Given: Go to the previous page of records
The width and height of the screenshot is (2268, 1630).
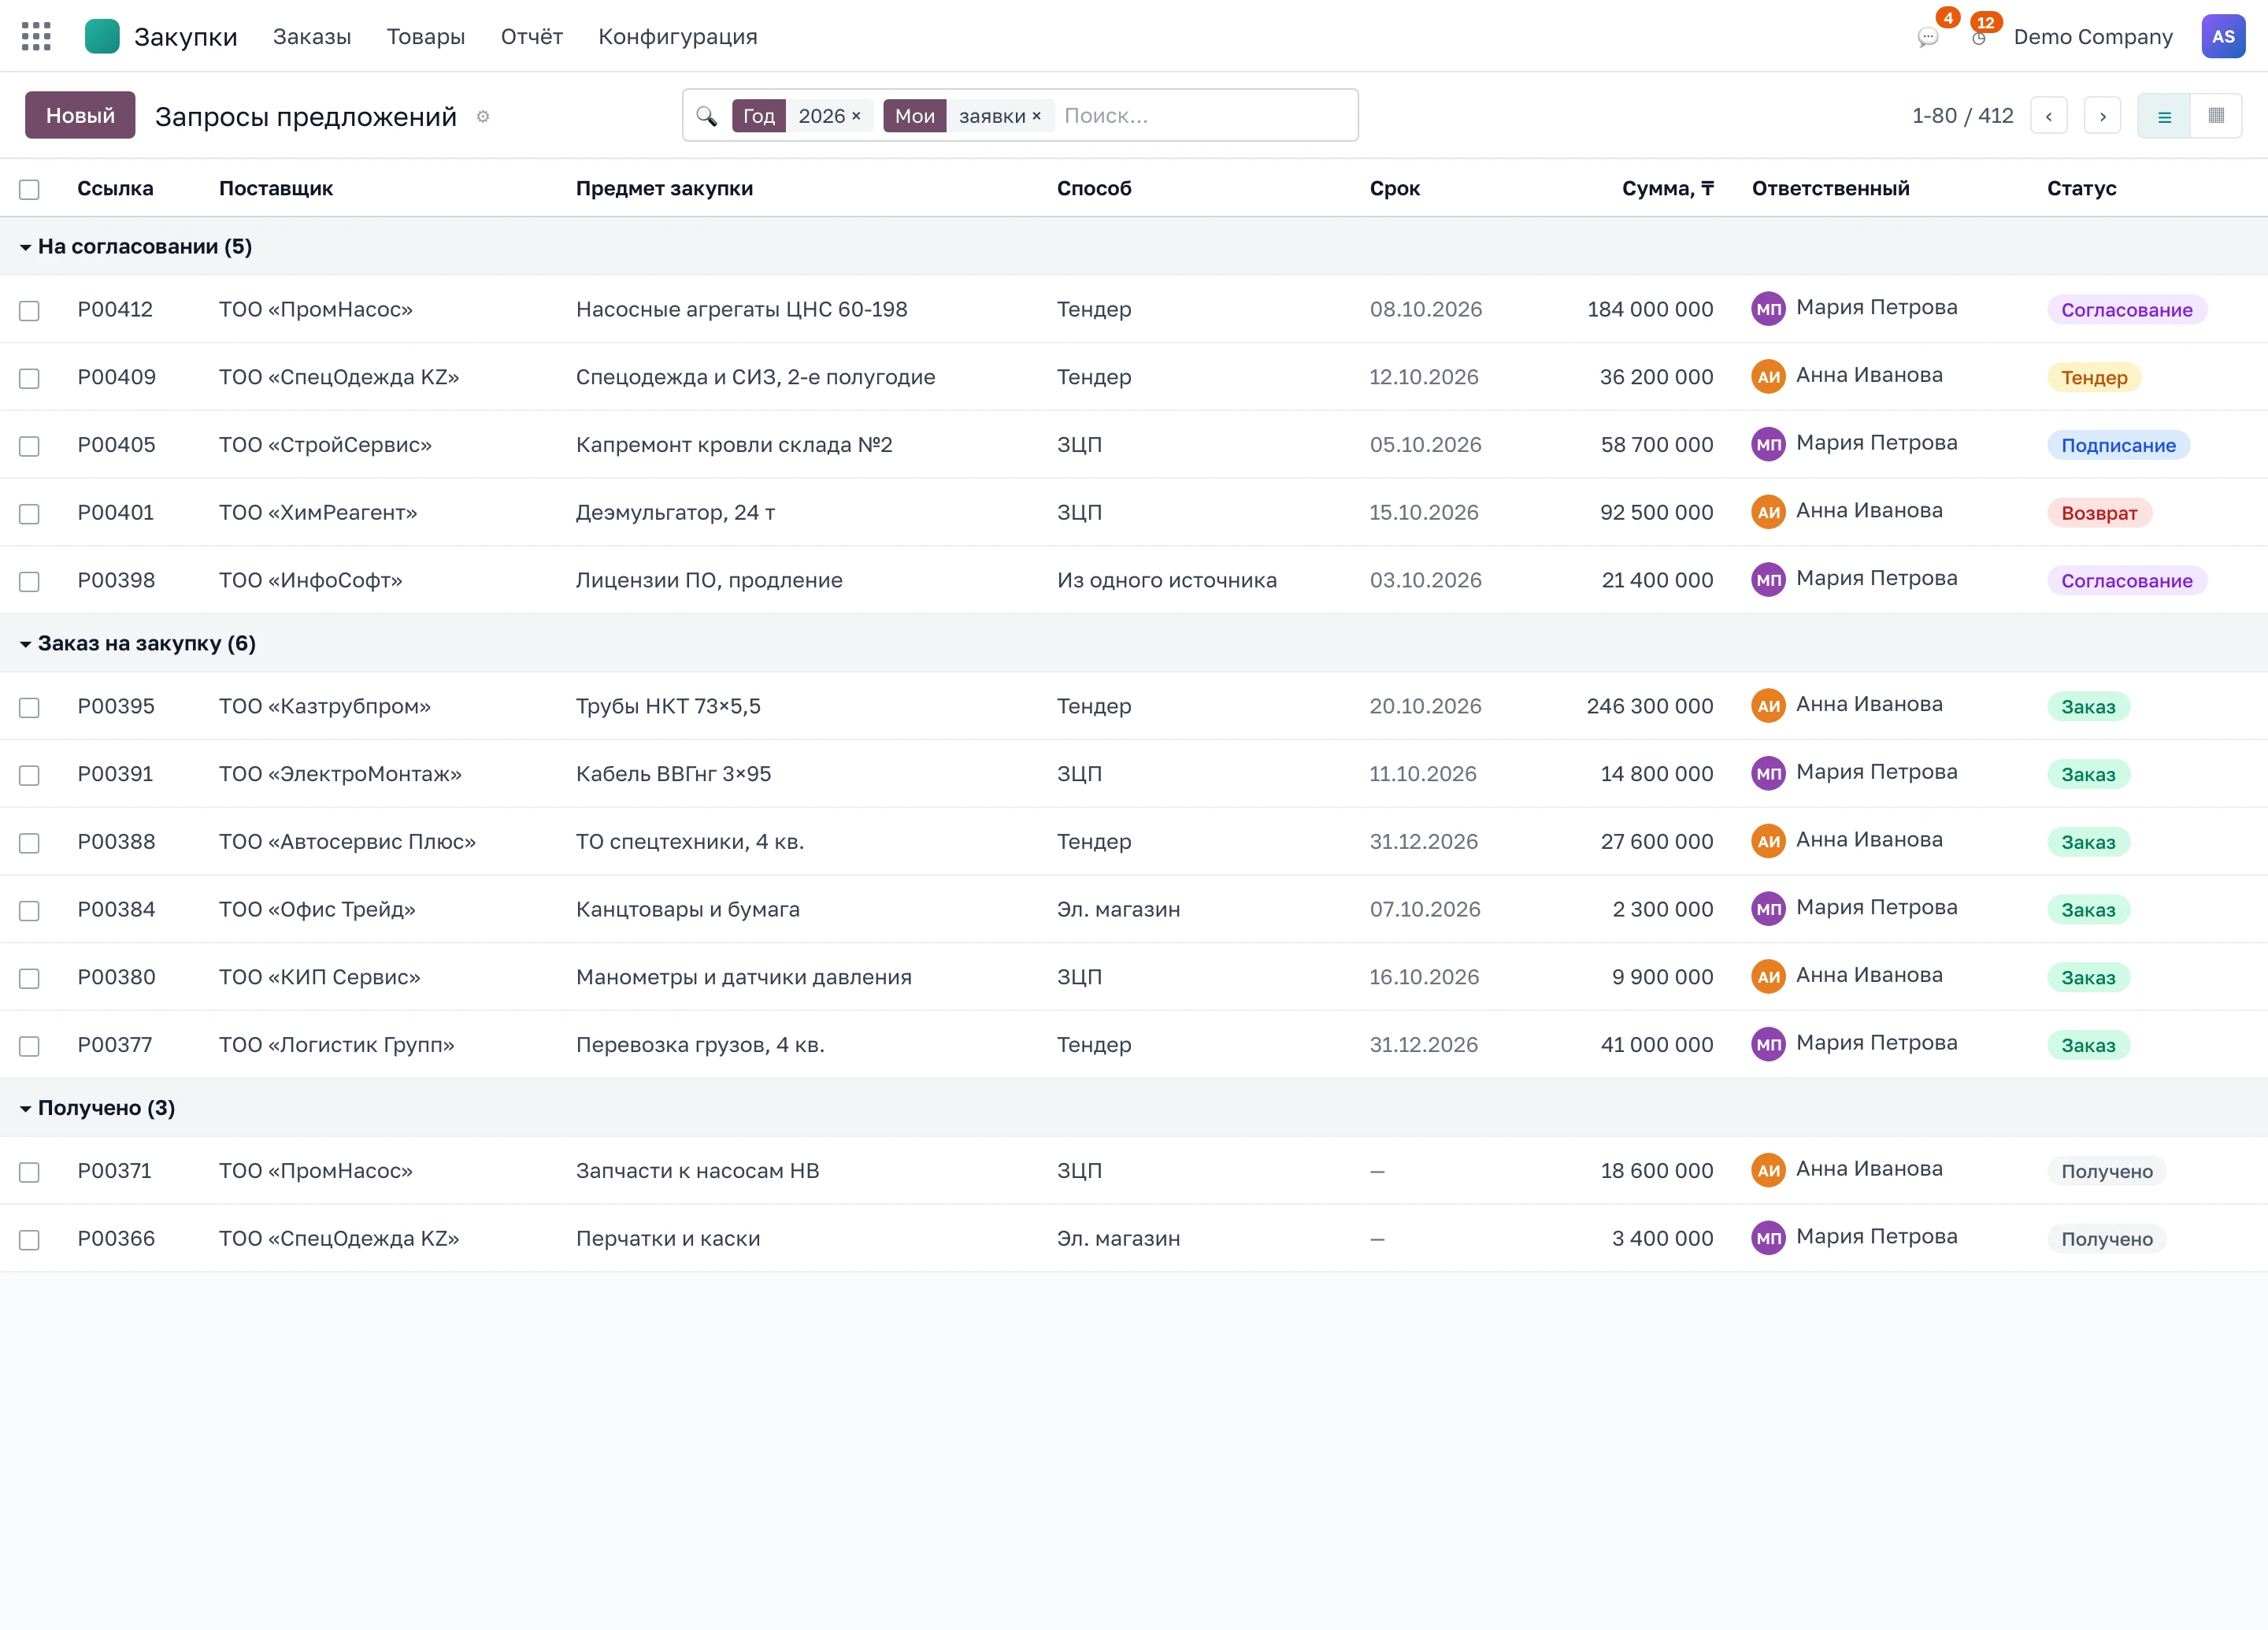Looking at the screenshot, I should coord(2048,116).
